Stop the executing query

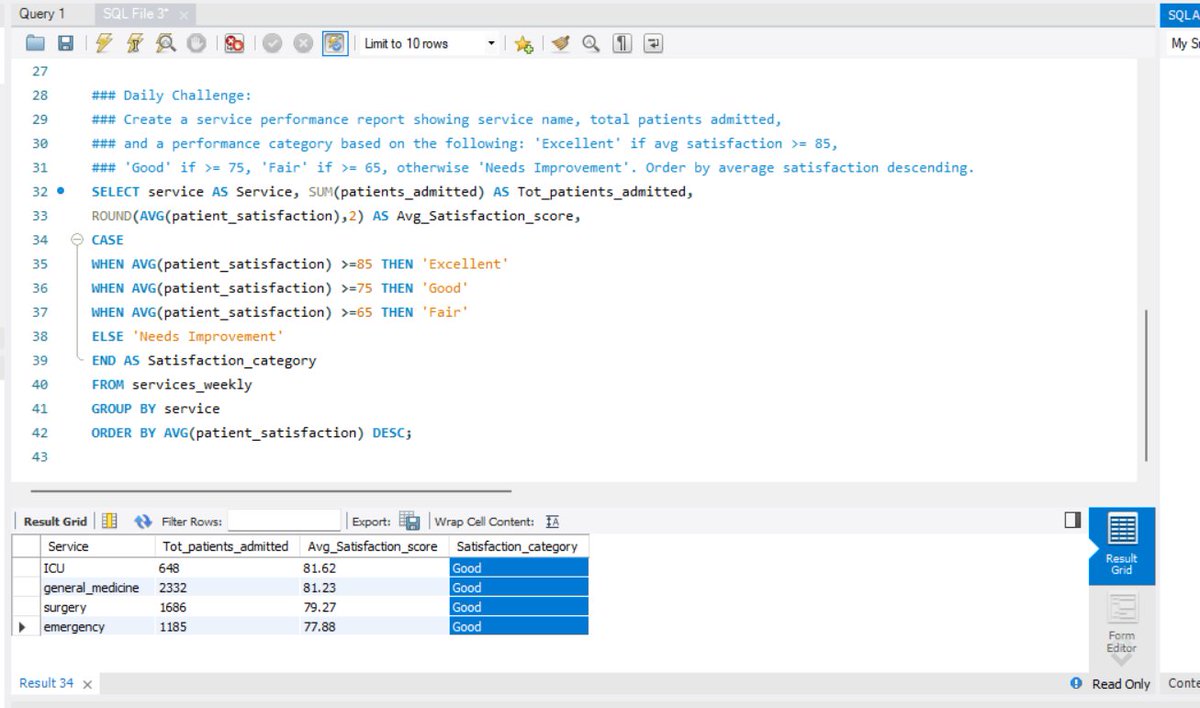pyautogui.click(x=197, y=44)
